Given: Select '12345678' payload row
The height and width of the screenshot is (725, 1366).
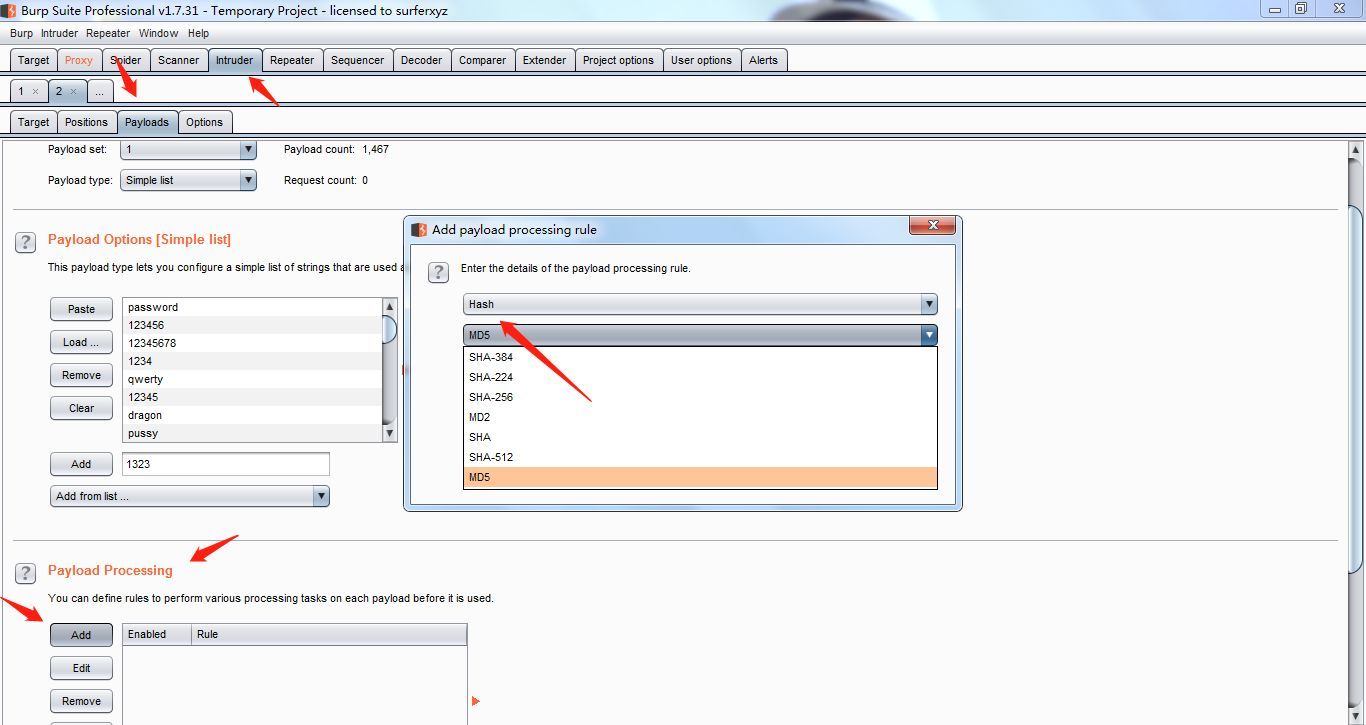Looking at the screenshot, I should (252, 343).
